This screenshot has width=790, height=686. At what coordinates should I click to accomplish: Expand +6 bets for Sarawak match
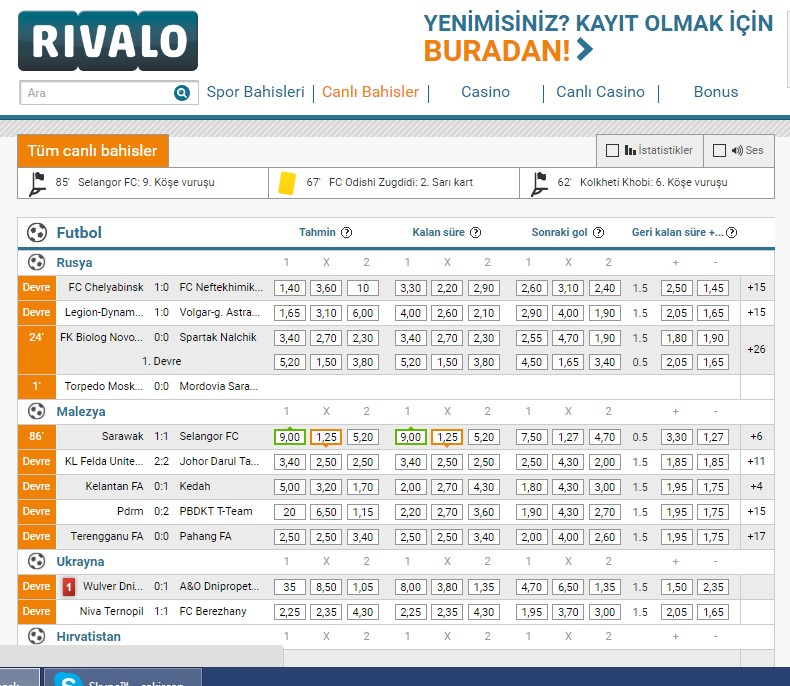point(756,436)
